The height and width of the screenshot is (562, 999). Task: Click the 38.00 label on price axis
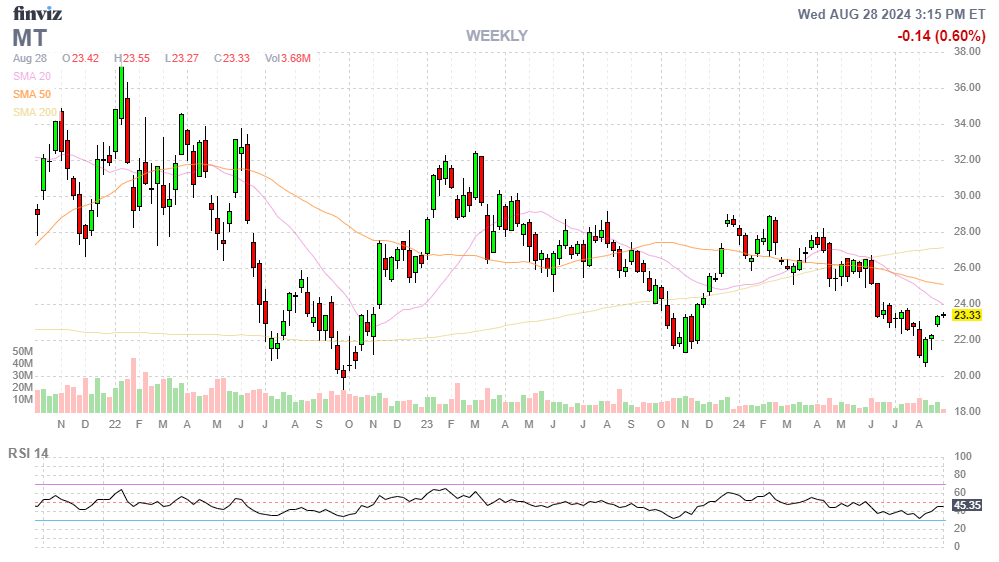pyautogui.click(x=966, y=52)
